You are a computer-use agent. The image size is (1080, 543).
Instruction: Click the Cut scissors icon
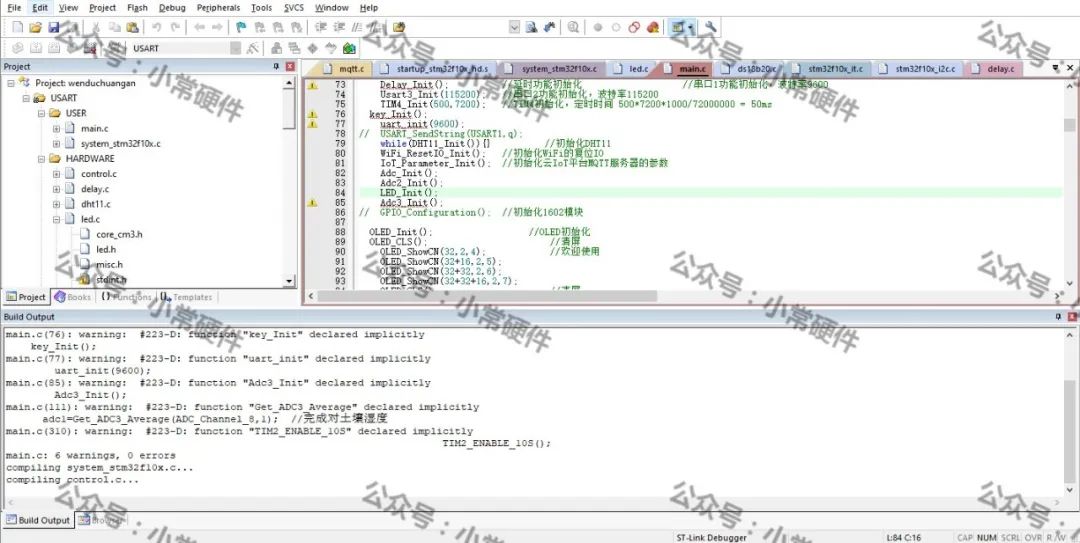[x=96, y=28]
